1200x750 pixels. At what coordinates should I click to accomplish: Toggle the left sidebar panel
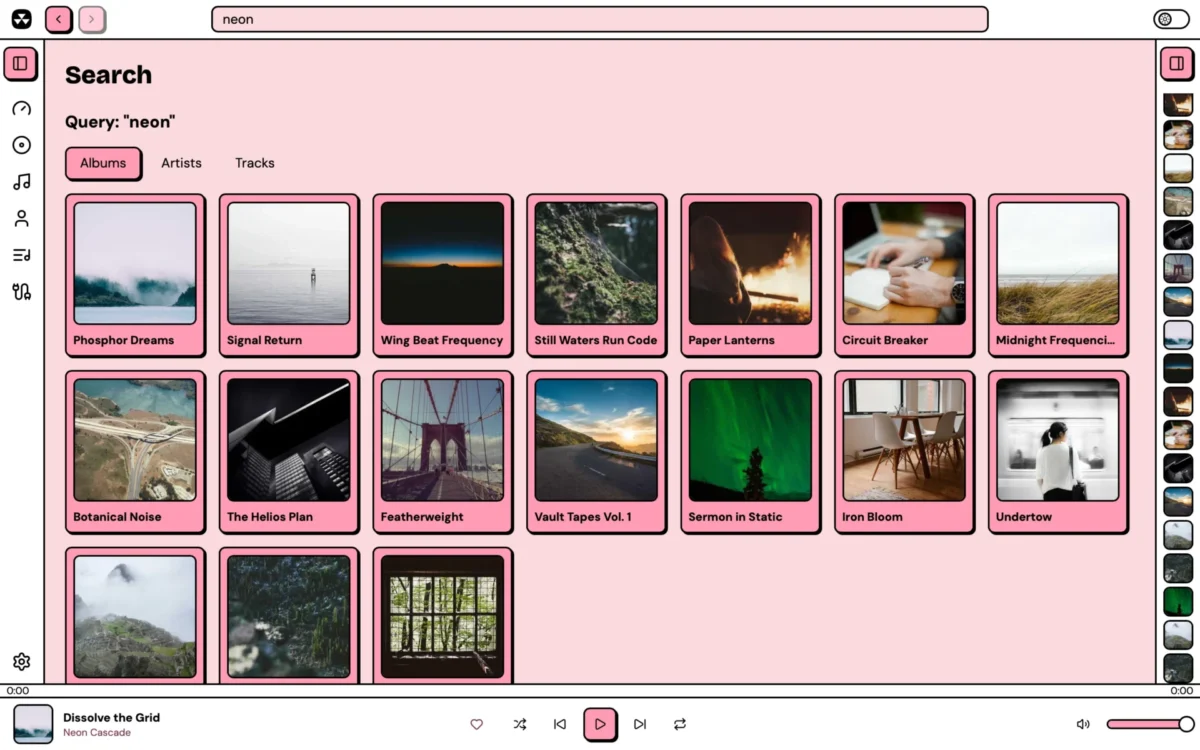click(20, 63)
